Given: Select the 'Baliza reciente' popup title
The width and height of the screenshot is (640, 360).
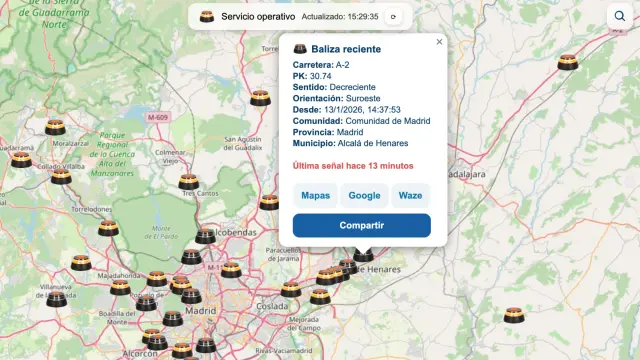Looking at the screenshot, I should tap(346, 49).
